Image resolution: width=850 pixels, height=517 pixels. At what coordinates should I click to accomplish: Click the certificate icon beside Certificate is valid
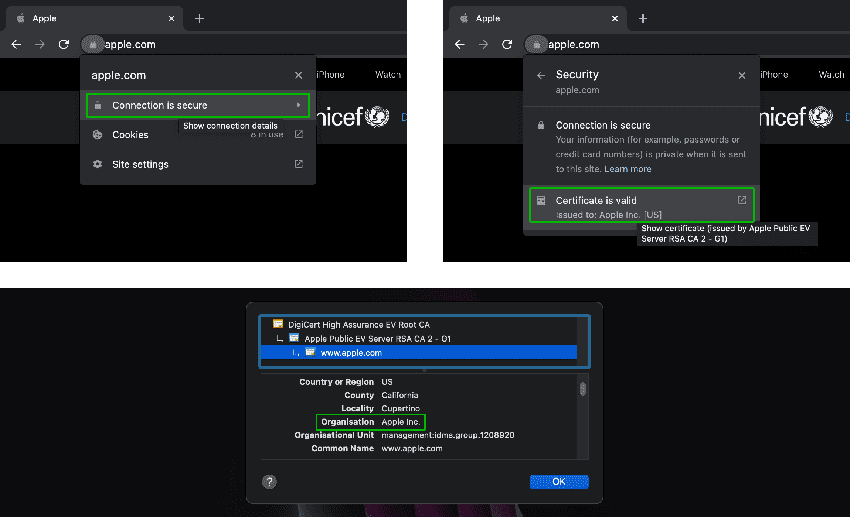(540, 201)
